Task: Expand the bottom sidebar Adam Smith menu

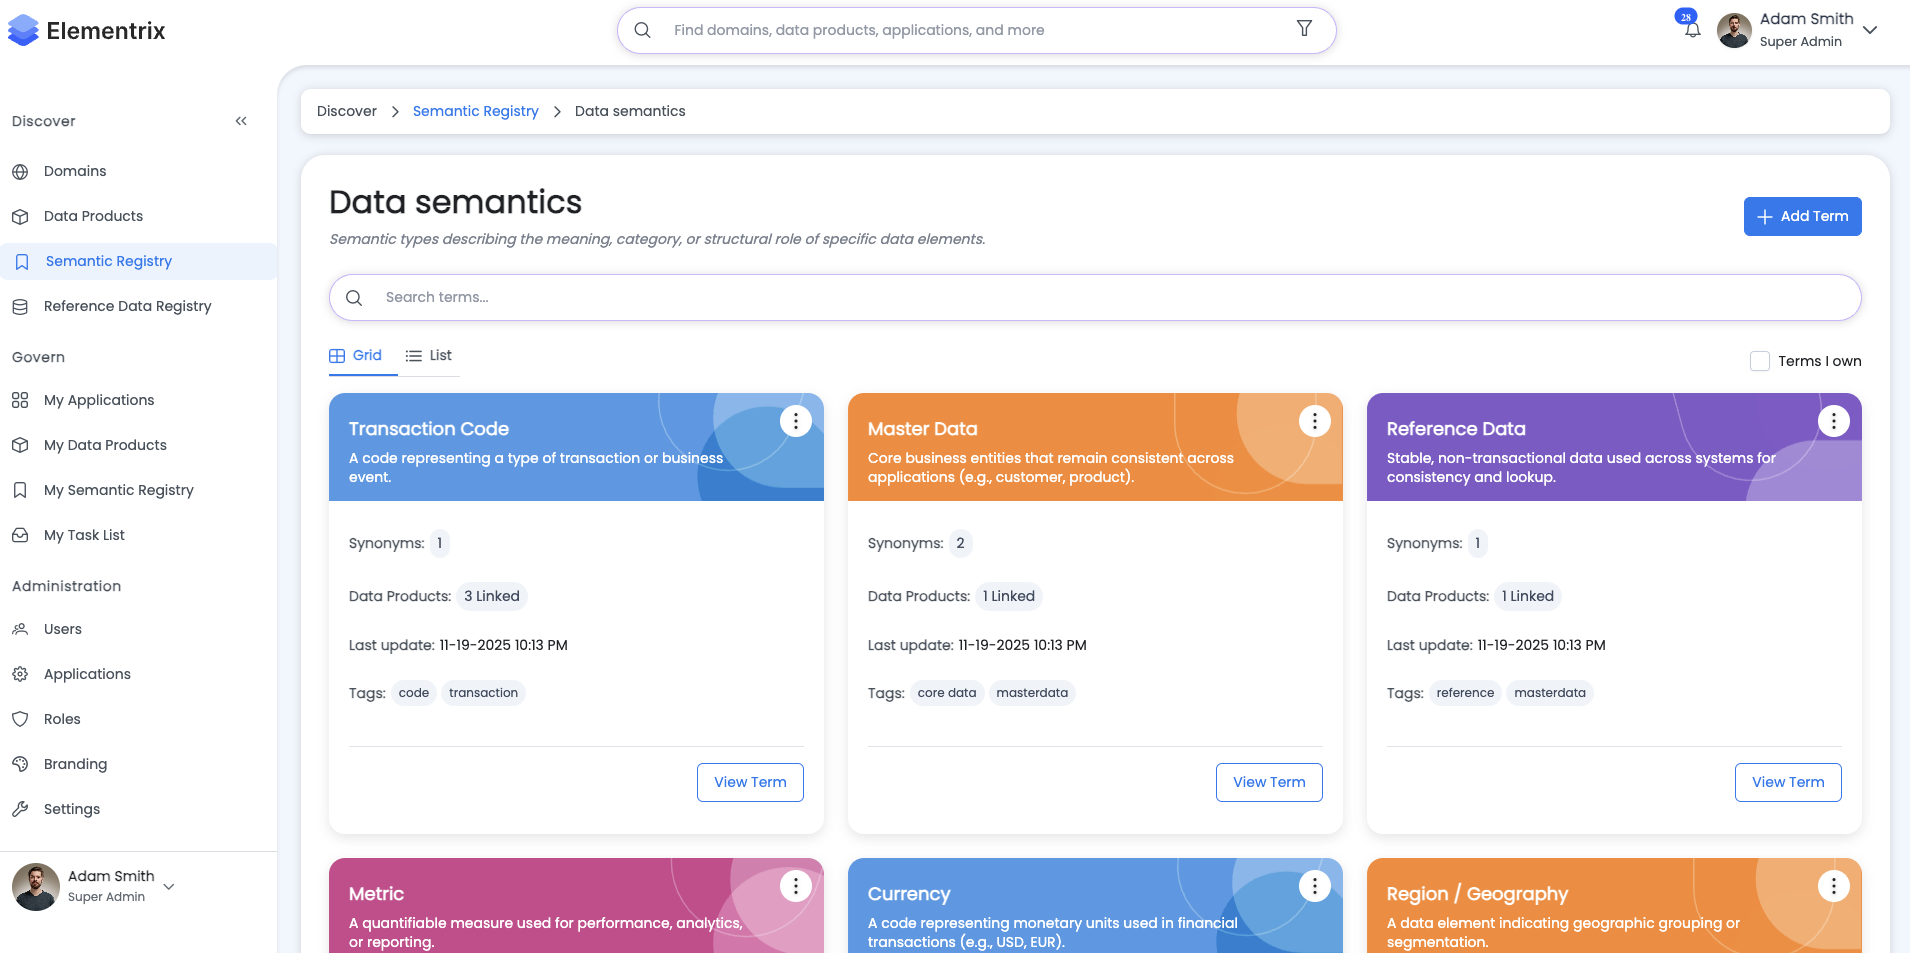Action: click(169, 886)
